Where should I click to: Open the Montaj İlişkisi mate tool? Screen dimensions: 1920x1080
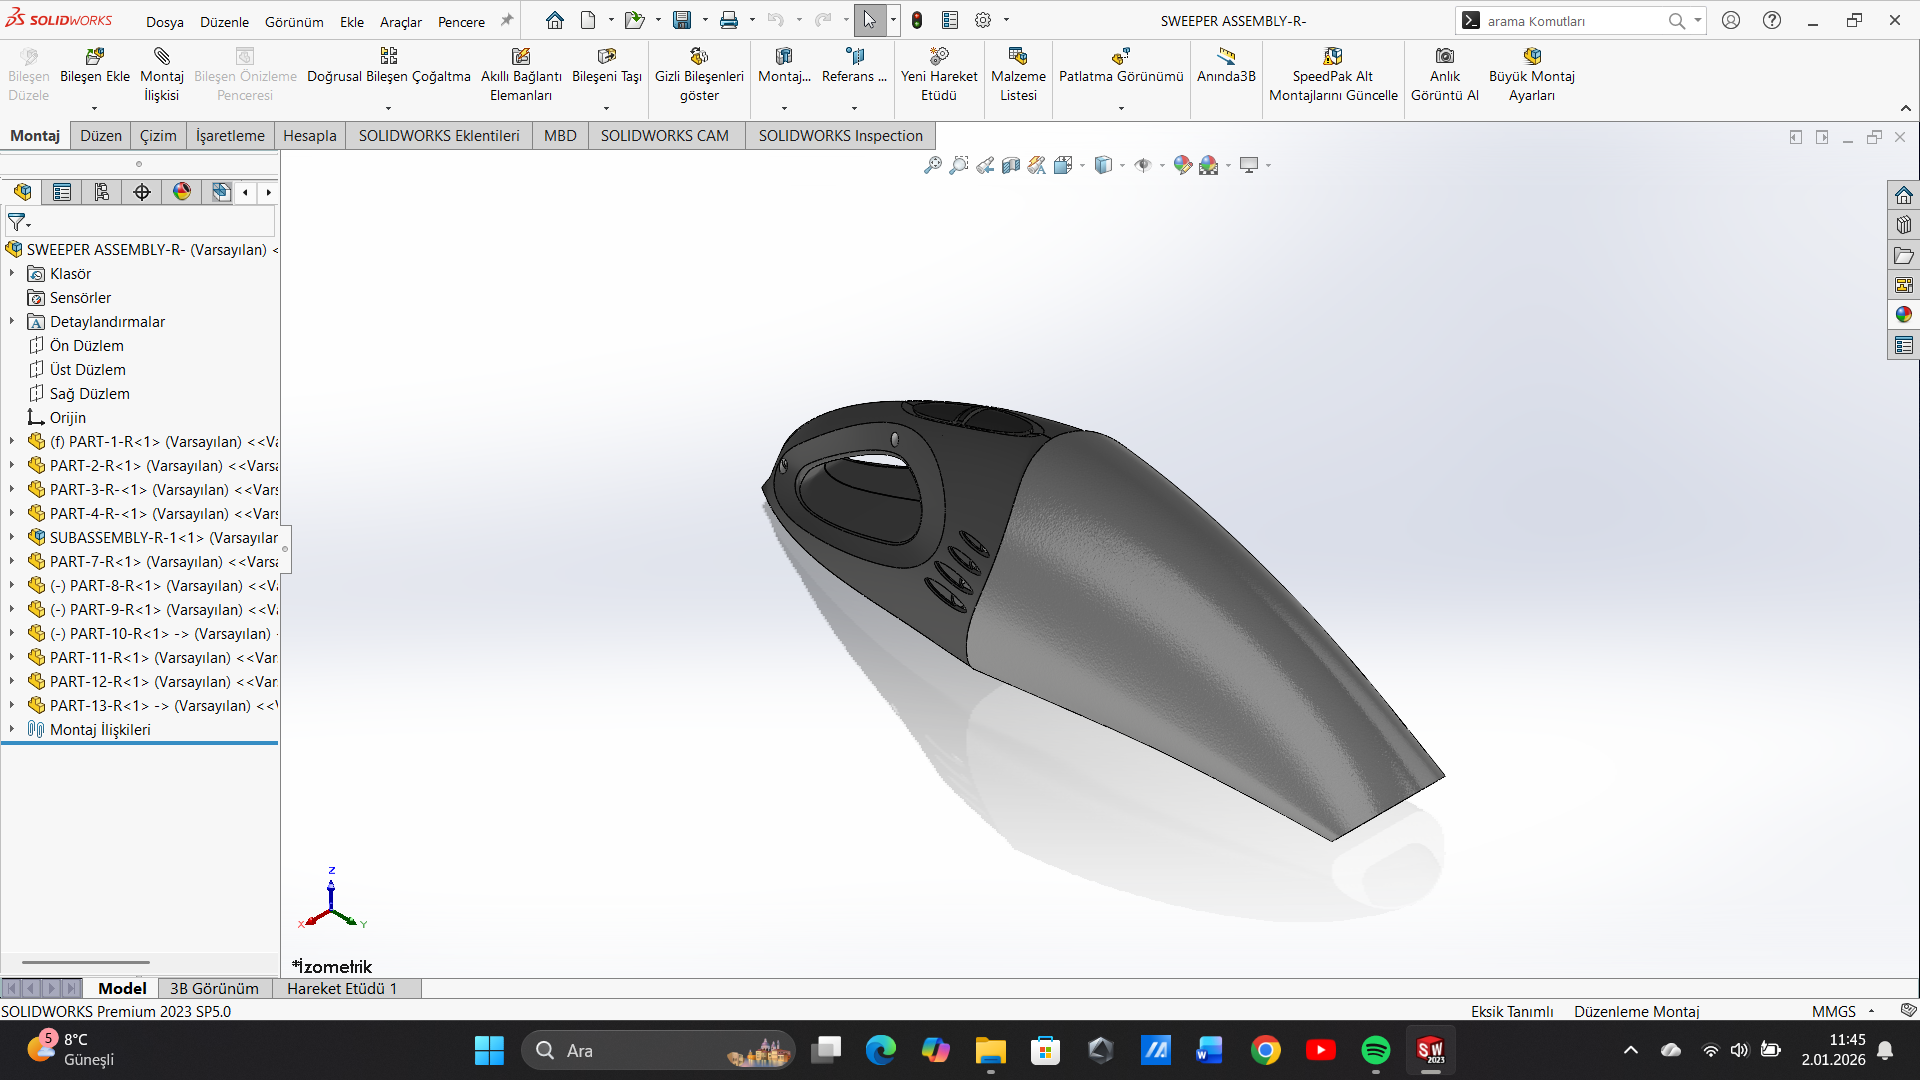pyautogui.click(x=162, y=57)
